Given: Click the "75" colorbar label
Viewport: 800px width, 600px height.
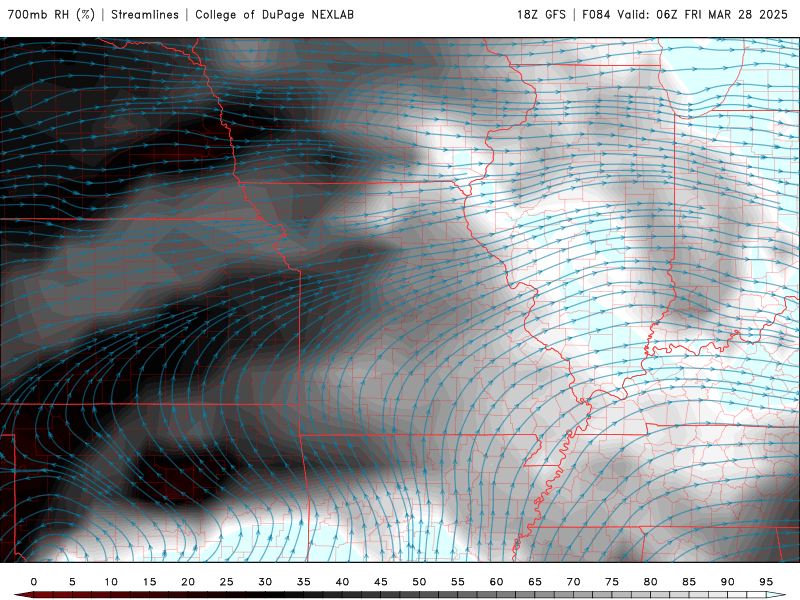Looking at the screenshot, I should coord(612,582).
